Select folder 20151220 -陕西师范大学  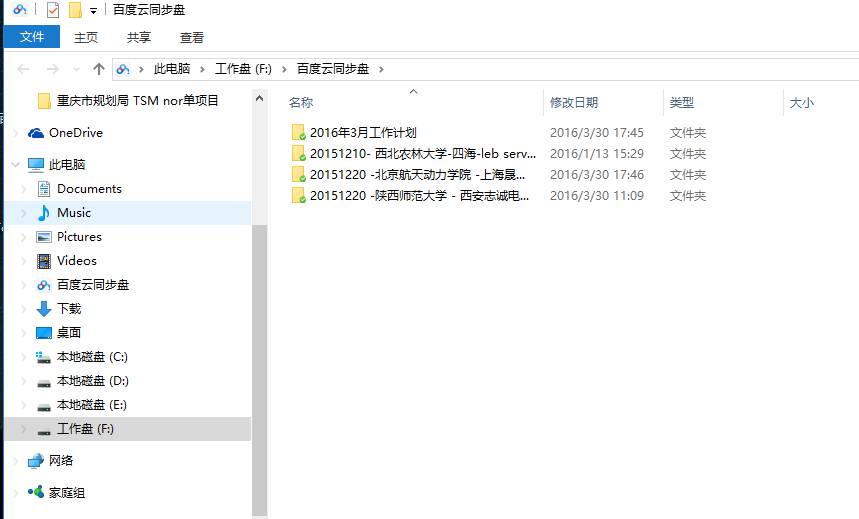coord(420,196)
